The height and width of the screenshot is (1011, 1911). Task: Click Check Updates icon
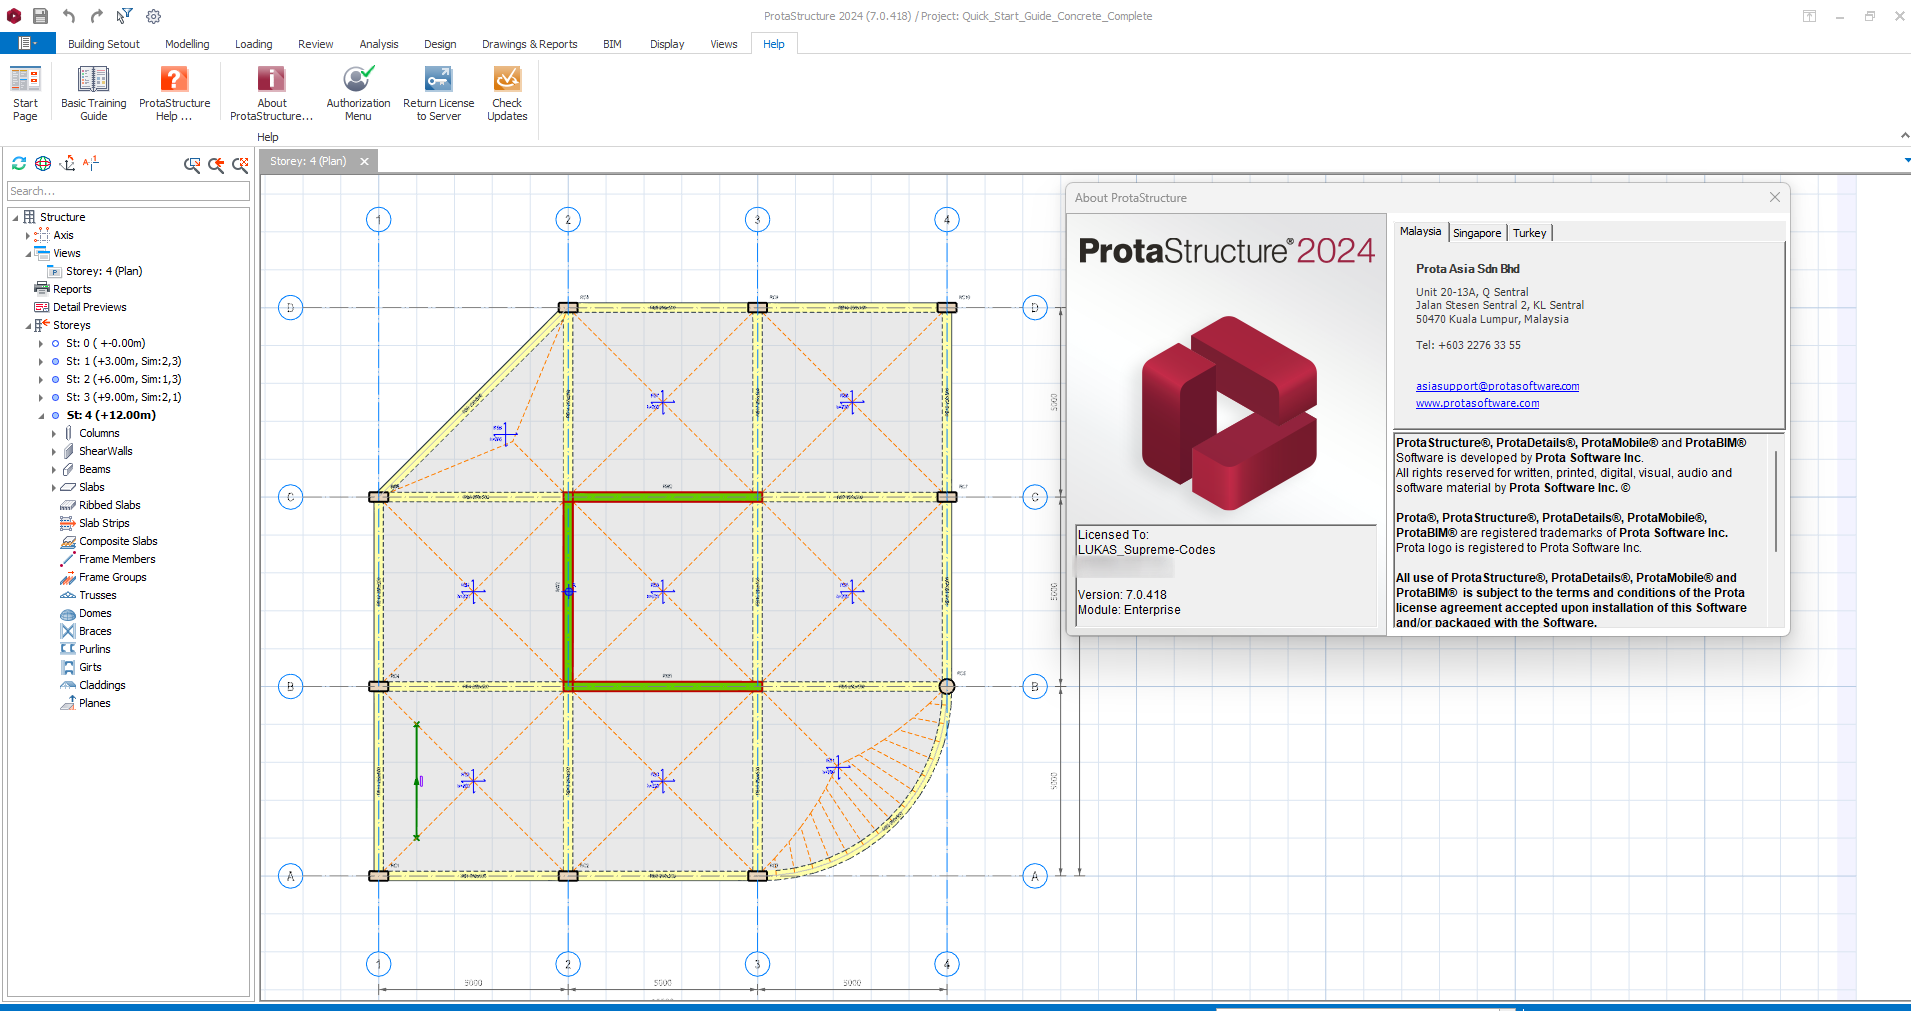507,93
